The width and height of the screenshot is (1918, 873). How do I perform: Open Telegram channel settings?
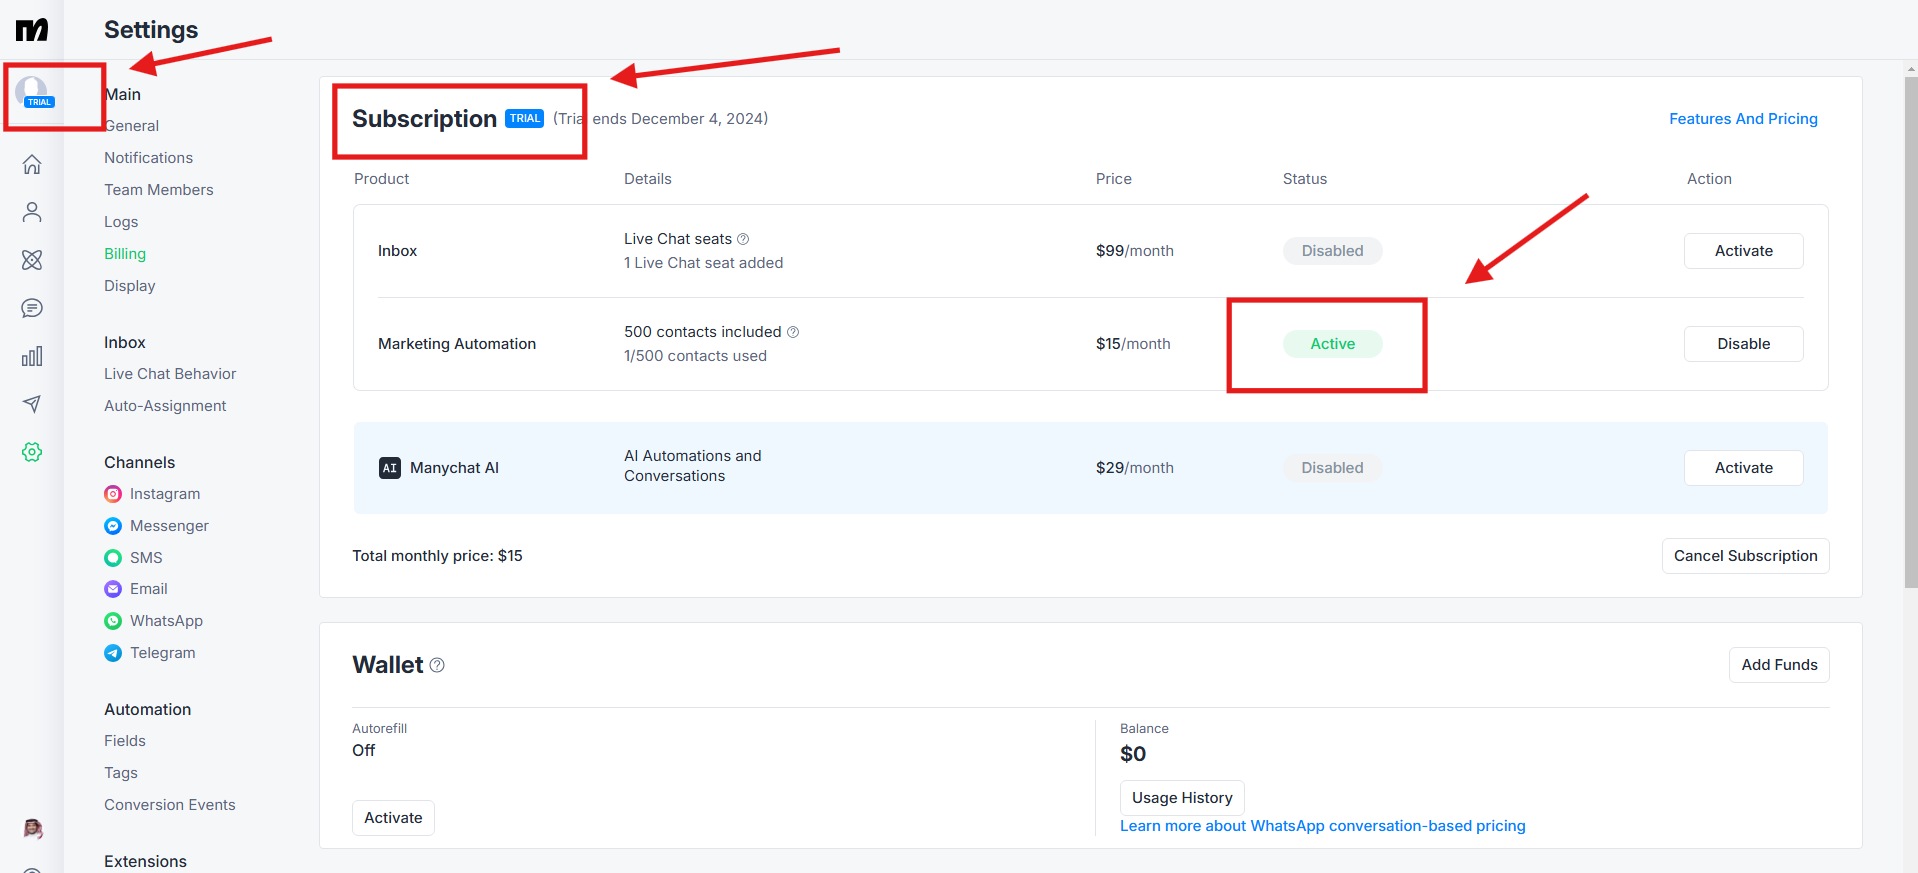[x=163, y=653]
